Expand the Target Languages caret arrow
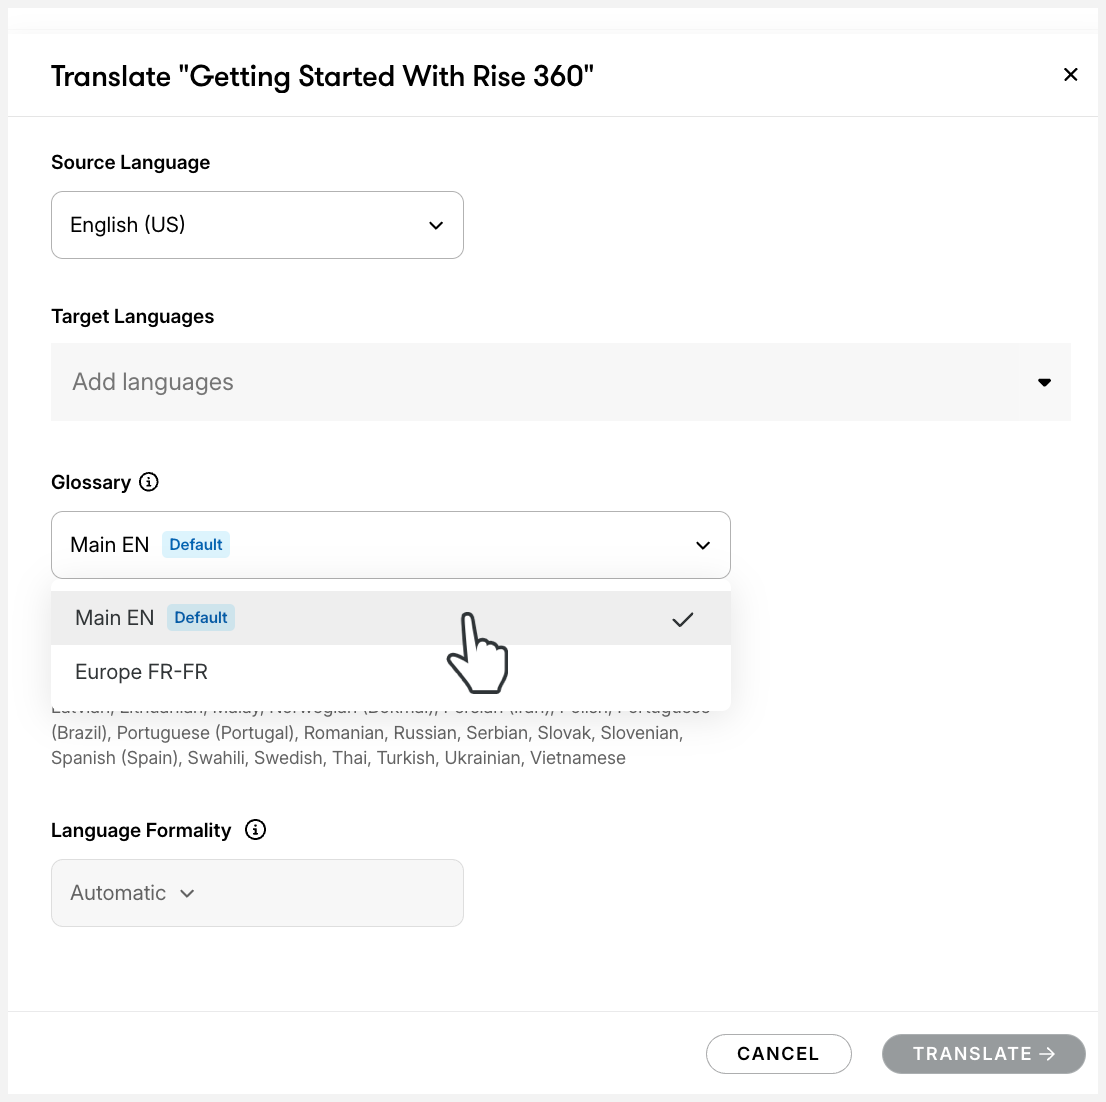 [x=1045, y=382]
